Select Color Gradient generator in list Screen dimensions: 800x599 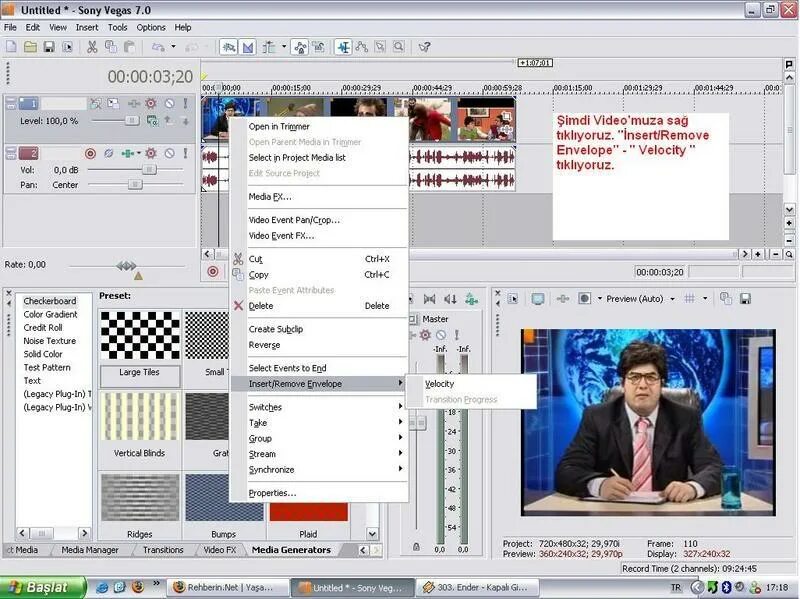(x=51, y=314)
